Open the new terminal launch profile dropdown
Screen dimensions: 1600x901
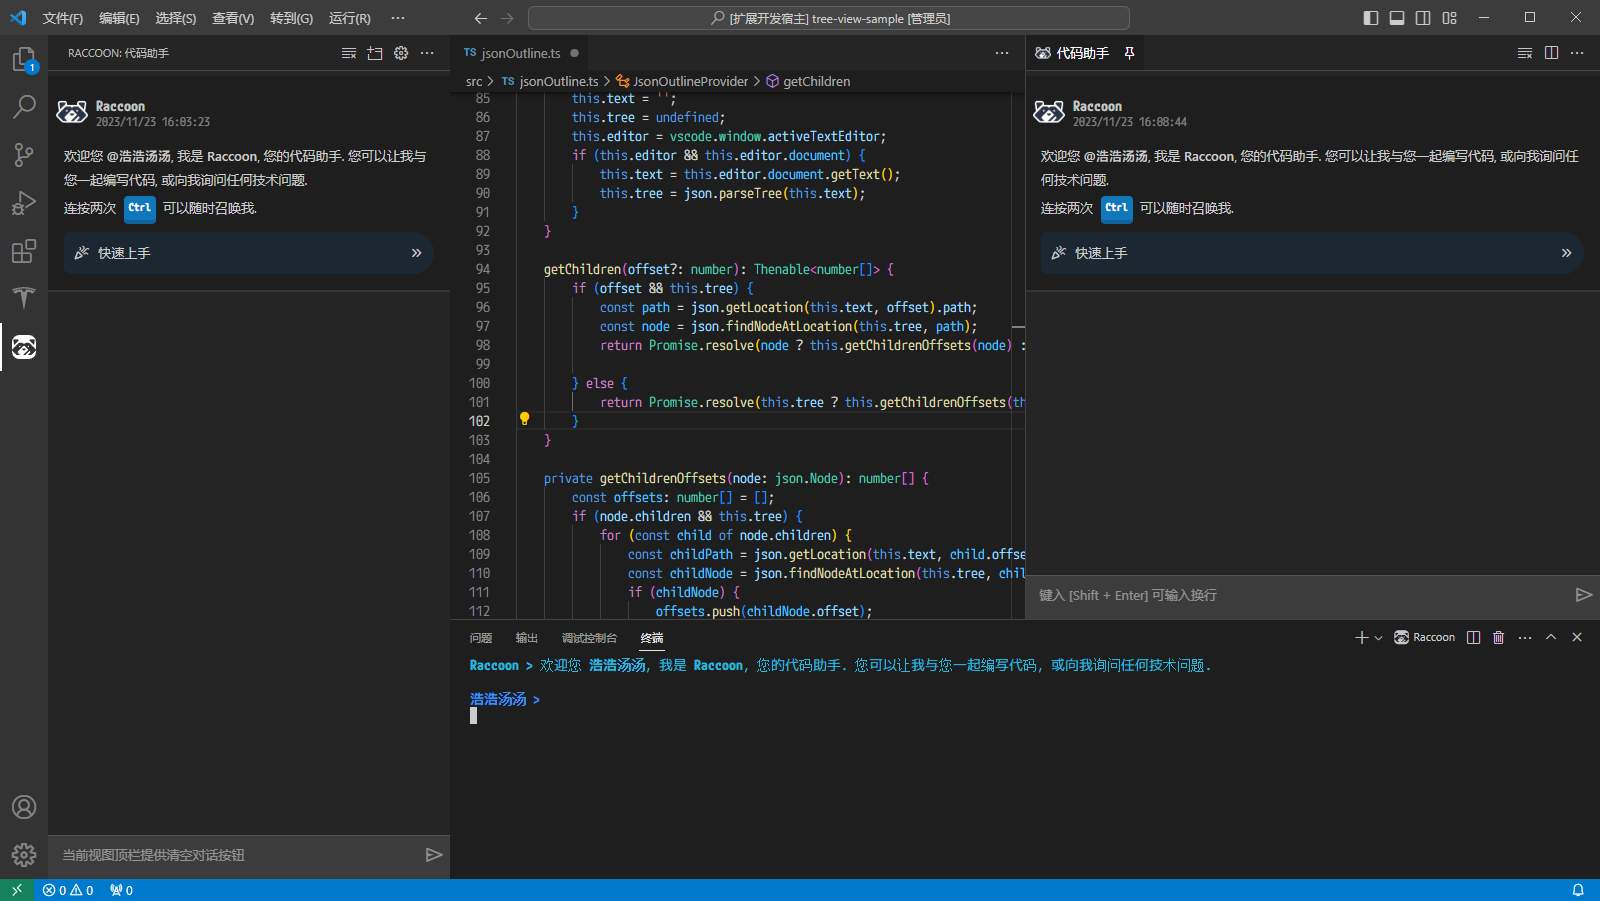(1379, 638)
